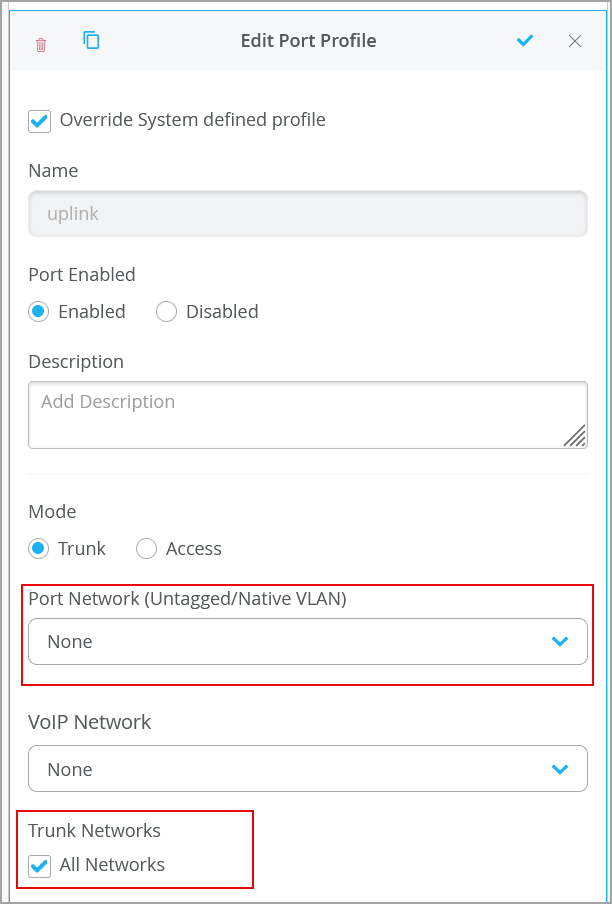Confirm changes with the blue checkmark icon

click(x=525, y=41)
